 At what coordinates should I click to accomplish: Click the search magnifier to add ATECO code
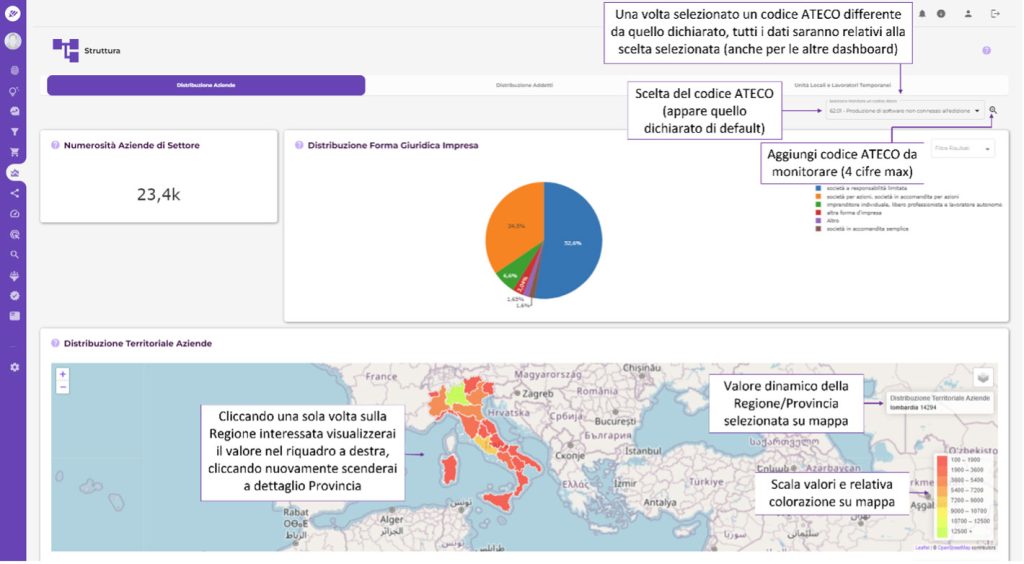point(993,110)
